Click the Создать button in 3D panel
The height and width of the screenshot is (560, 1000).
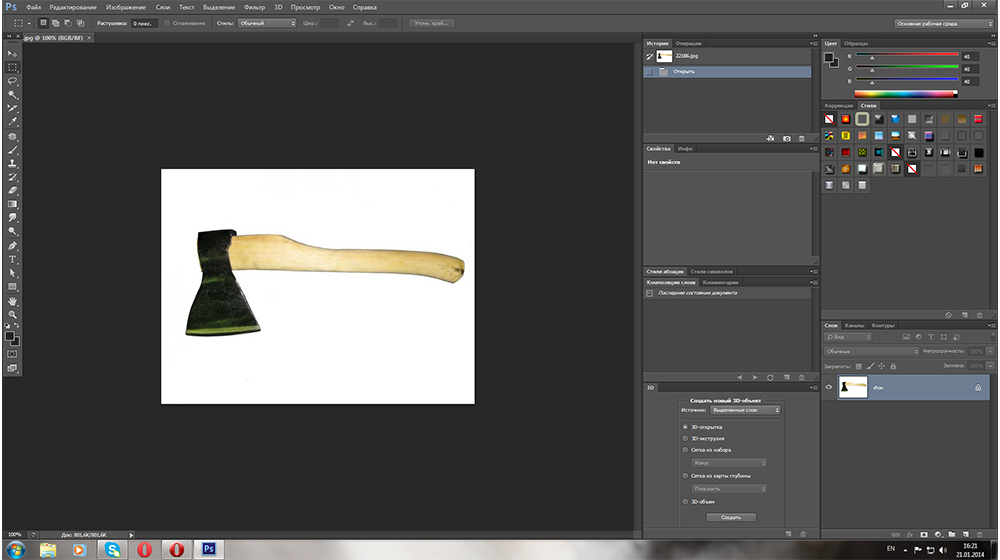coord(730,517)
